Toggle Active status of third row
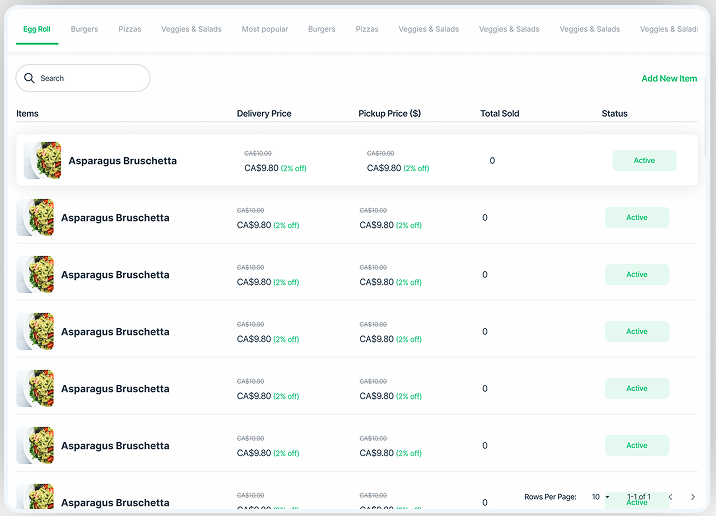716x516 pixels. click(637, 274)
